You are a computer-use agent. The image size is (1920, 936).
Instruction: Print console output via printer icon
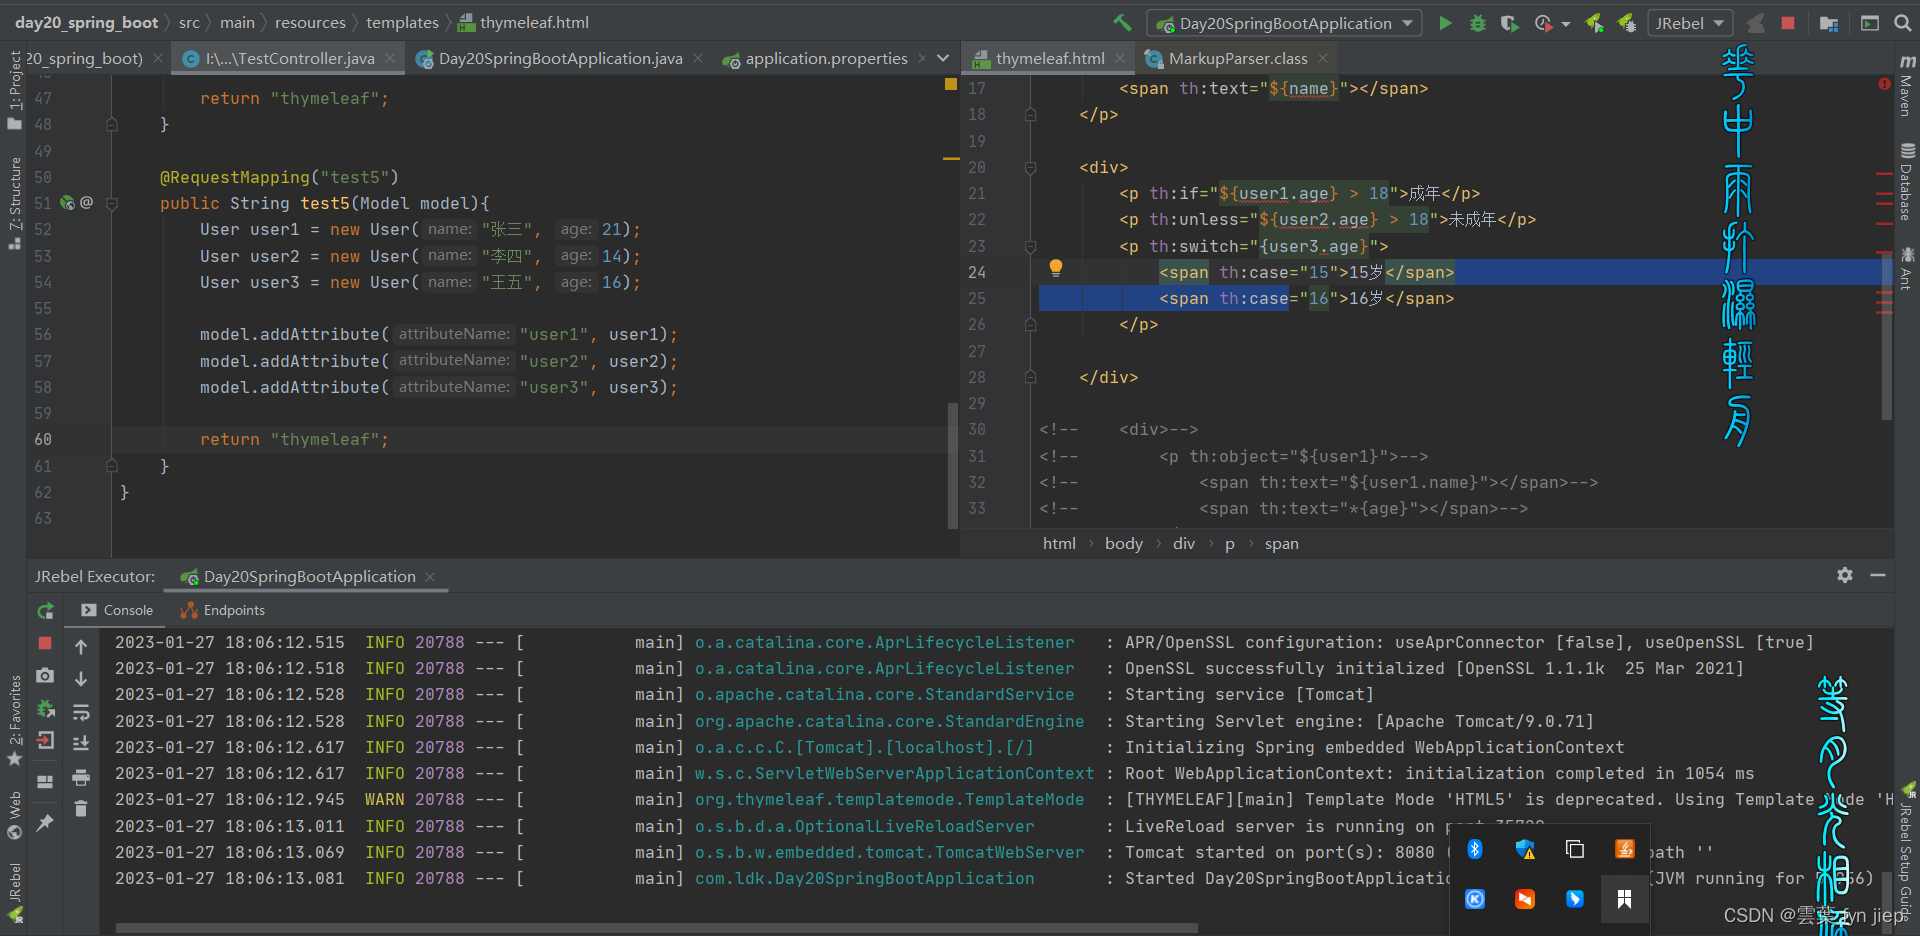[x=81, y=777]
